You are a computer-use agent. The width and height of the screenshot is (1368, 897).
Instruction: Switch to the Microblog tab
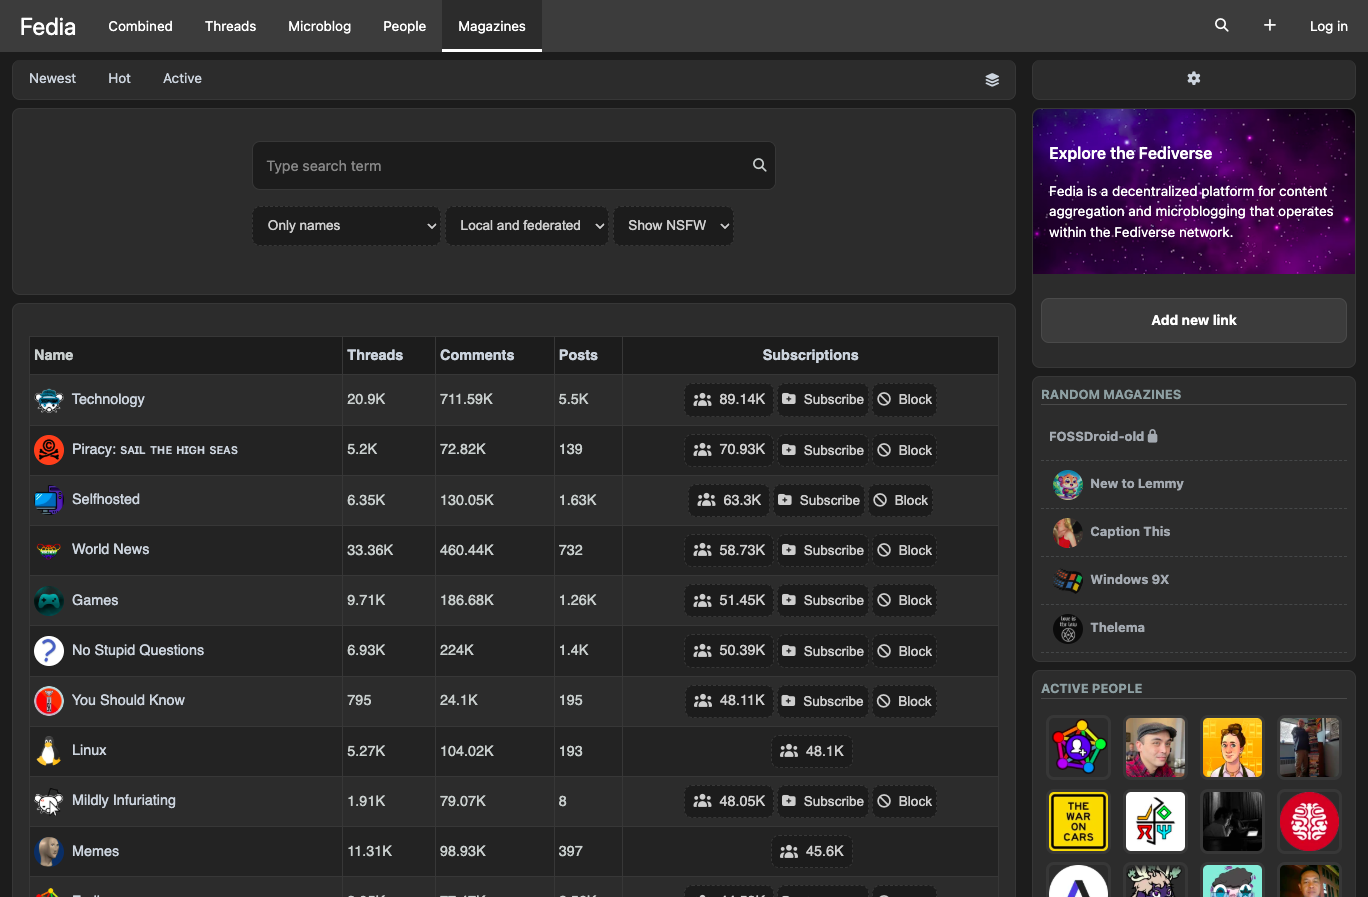click(x=319, y=26)
